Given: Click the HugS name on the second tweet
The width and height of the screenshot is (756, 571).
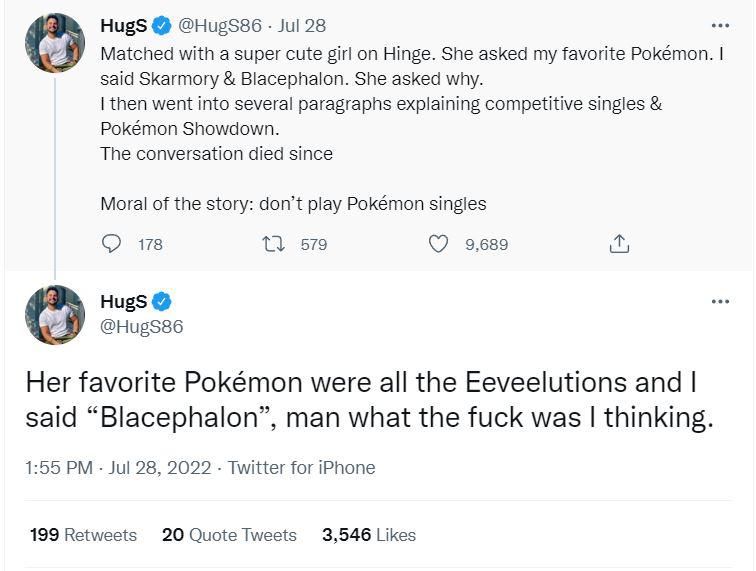Looking at the screenshot, I should (x=123, y=301).
